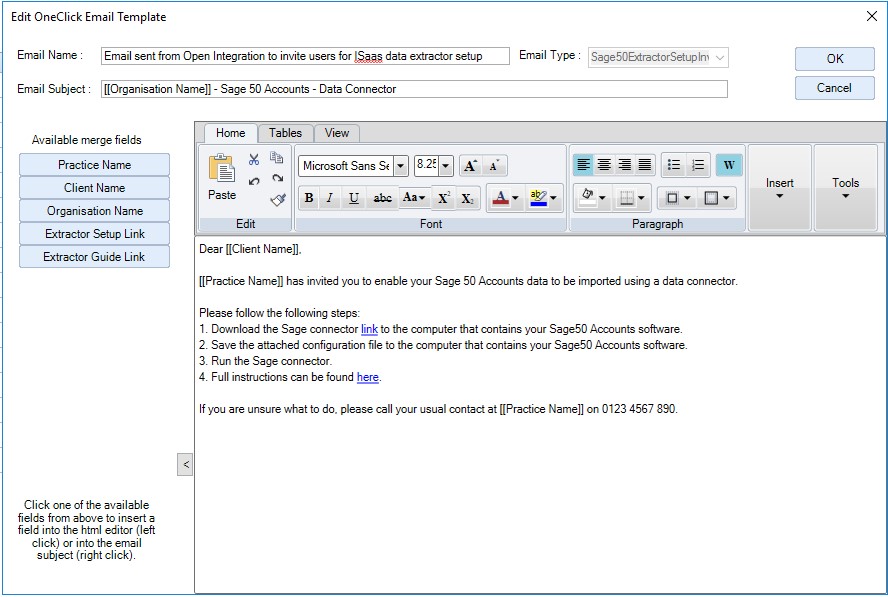888x597 pixels.
Task: Click the small square frame icon
Action: [672, 198]
